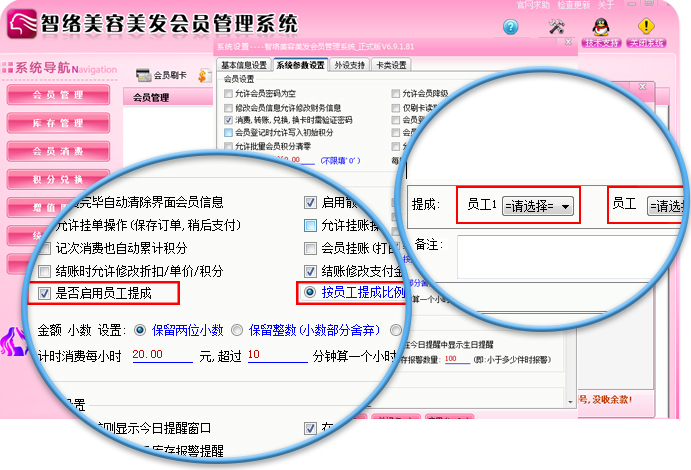Image resolution: width=691 pixels, height=470 pixels.
Task: Switch to the 卡类设置 tab
Action: pyautogui.click(x=391, y=65)
